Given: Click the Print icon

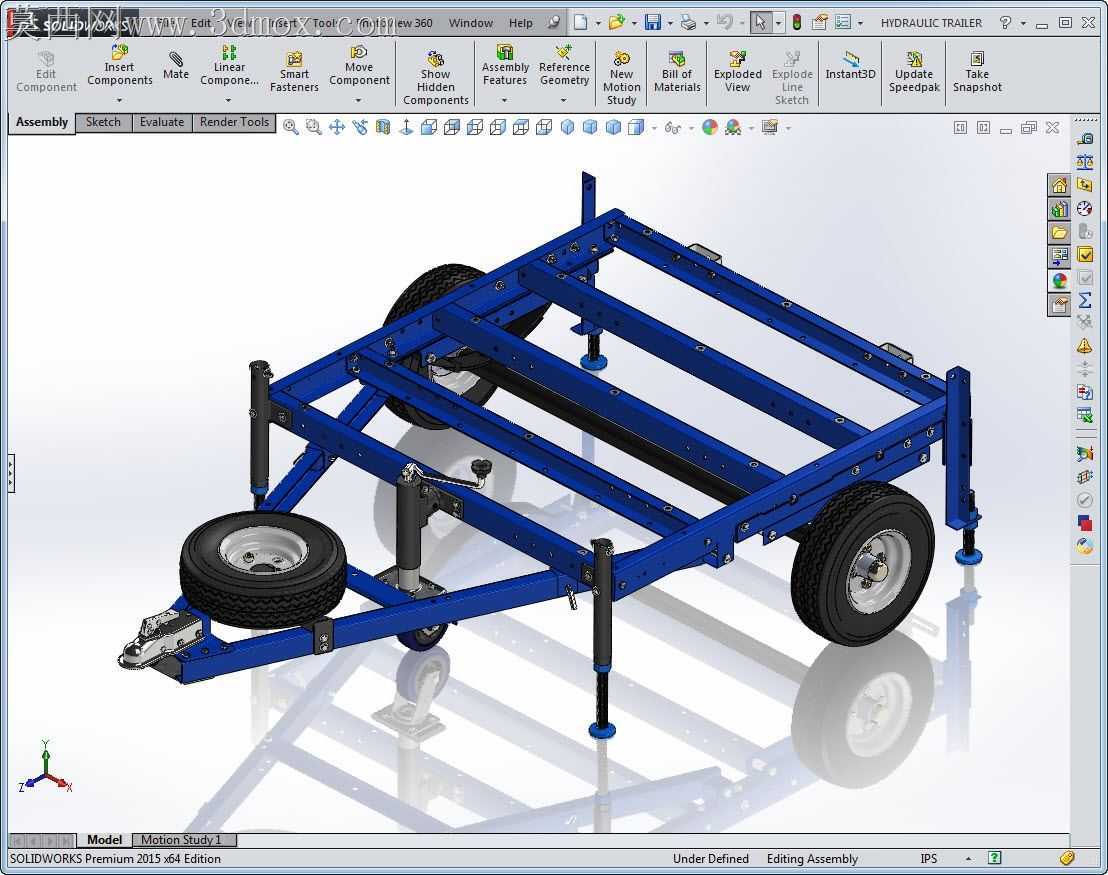Looking at the screenshot, I should click(688, 23).
